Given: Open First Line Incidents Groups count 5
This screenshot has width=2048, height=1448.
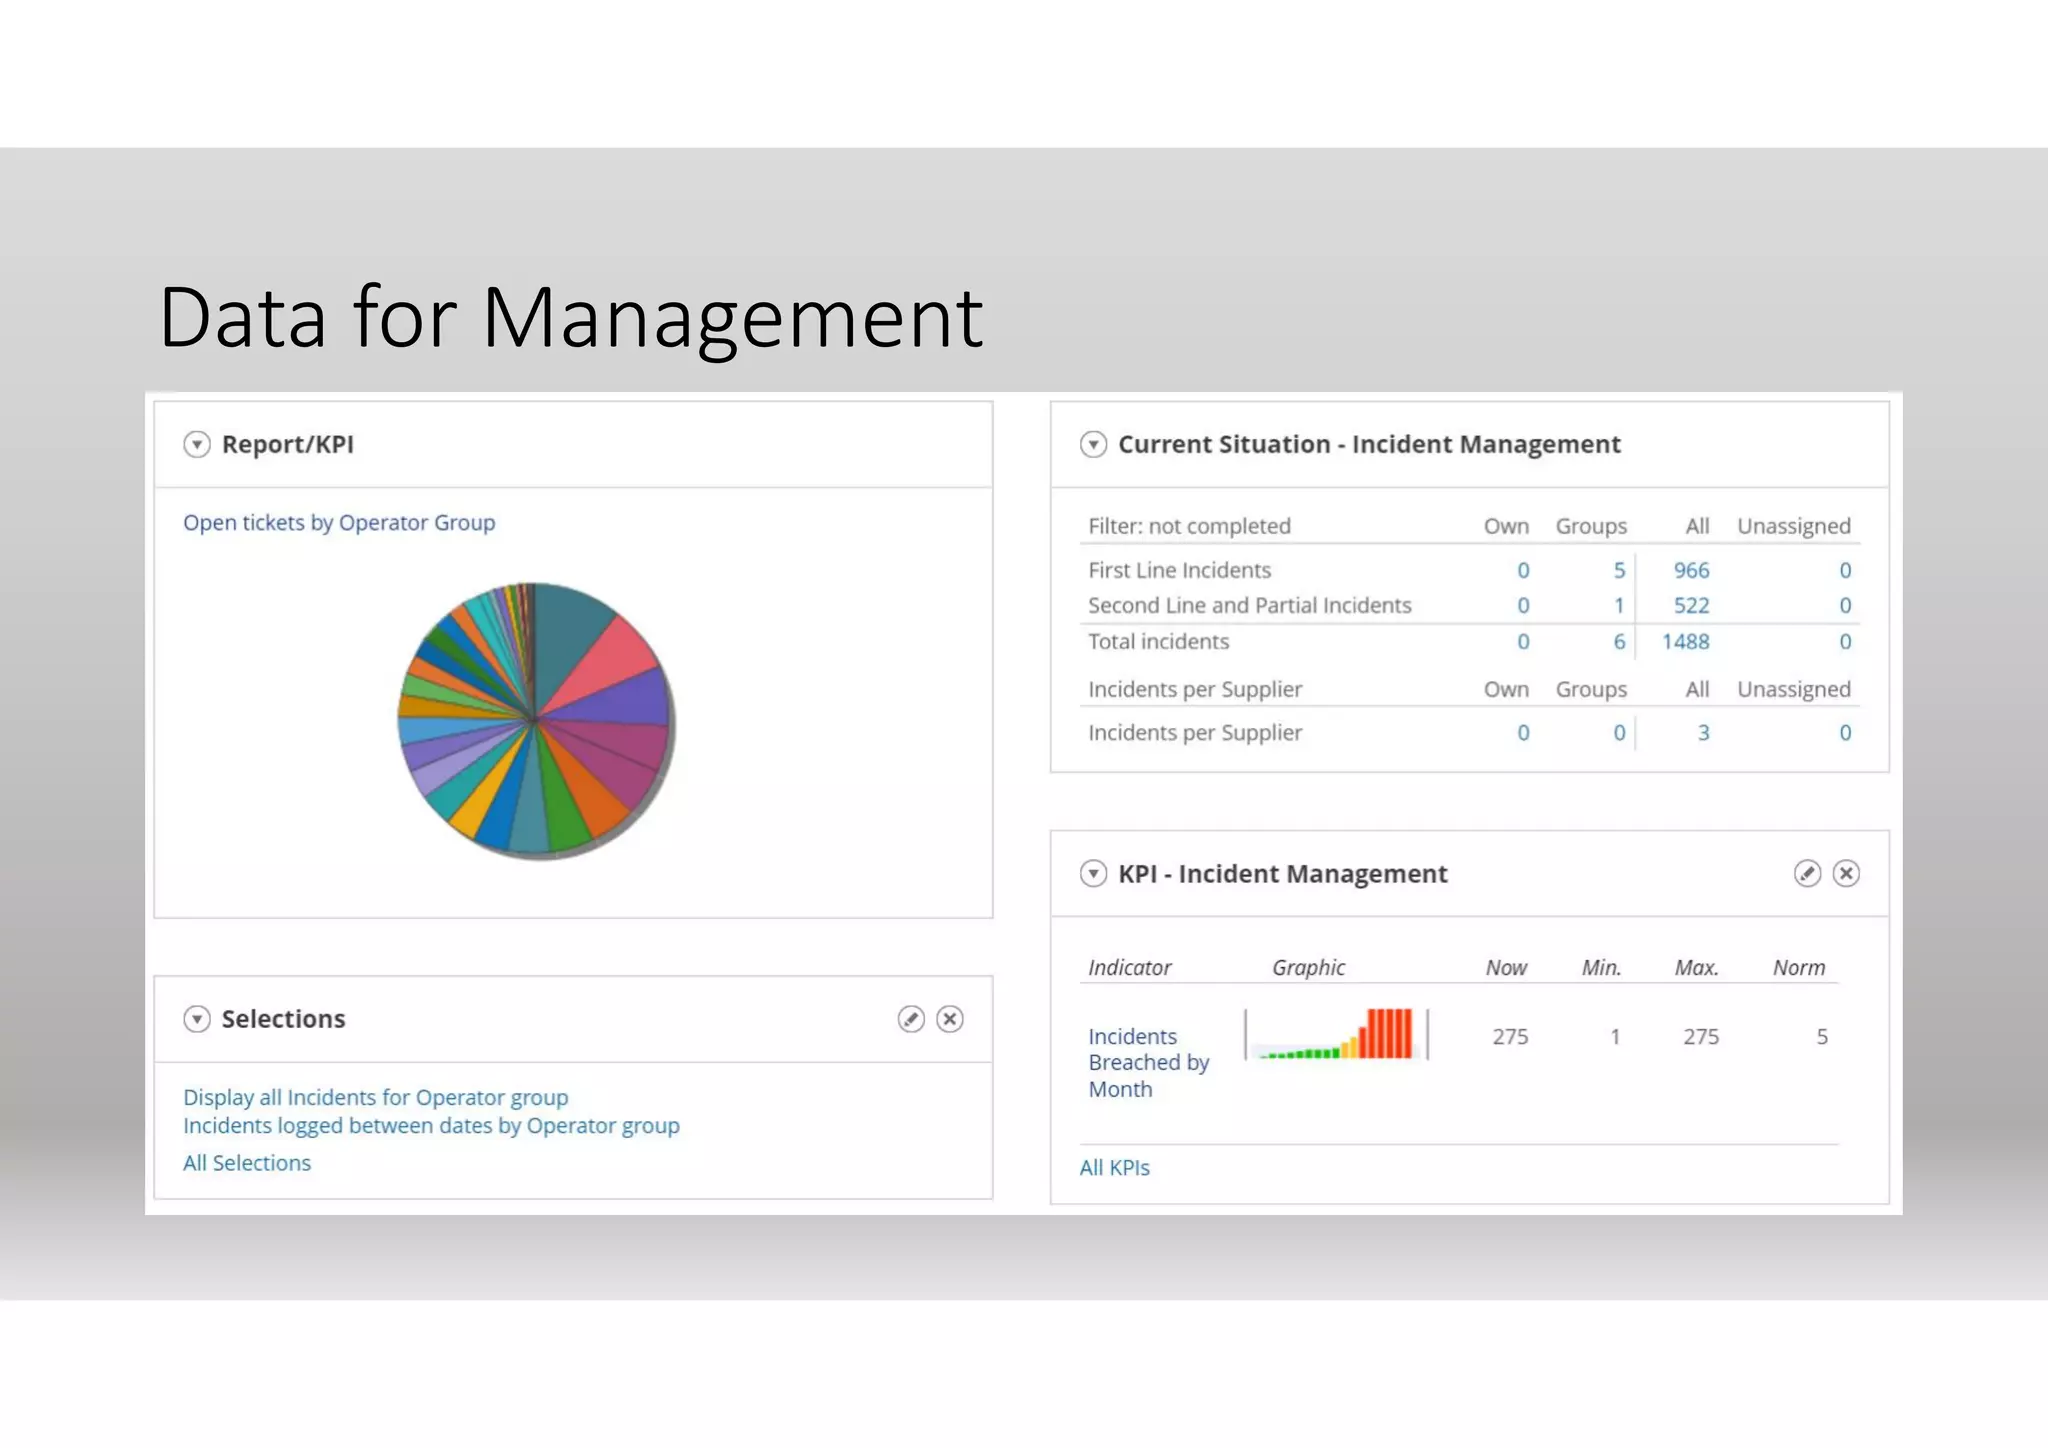Looking at the screenshot, I should pyautogui.click(x=1619, y=570).
